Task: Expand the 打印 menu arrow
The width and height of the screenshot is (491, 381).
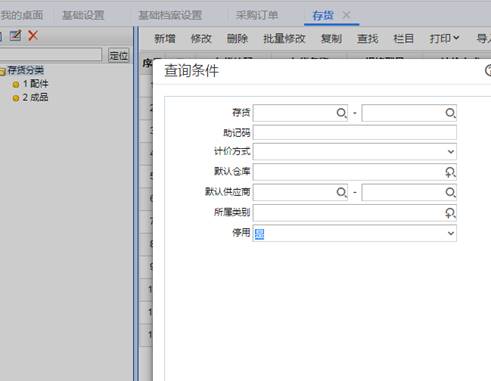Action: (x=456, y=38)
